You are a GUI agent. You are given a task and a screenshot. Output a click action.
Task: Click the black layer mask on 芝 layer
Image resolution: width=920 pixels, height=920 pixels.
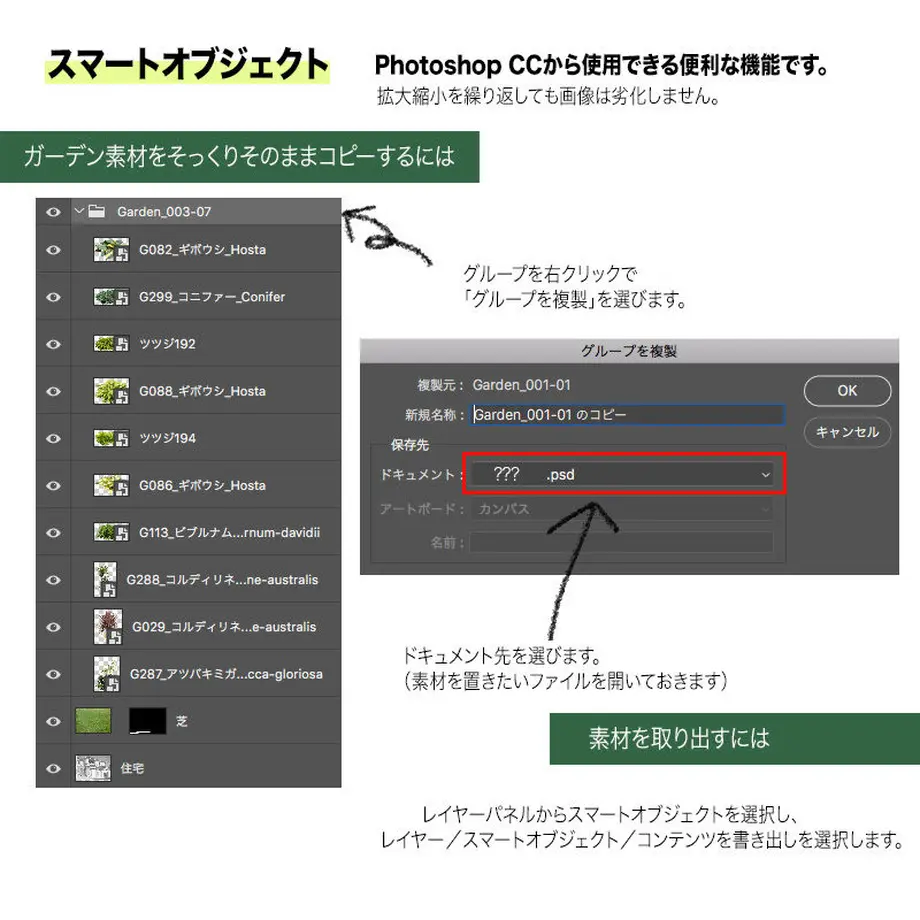148,721
